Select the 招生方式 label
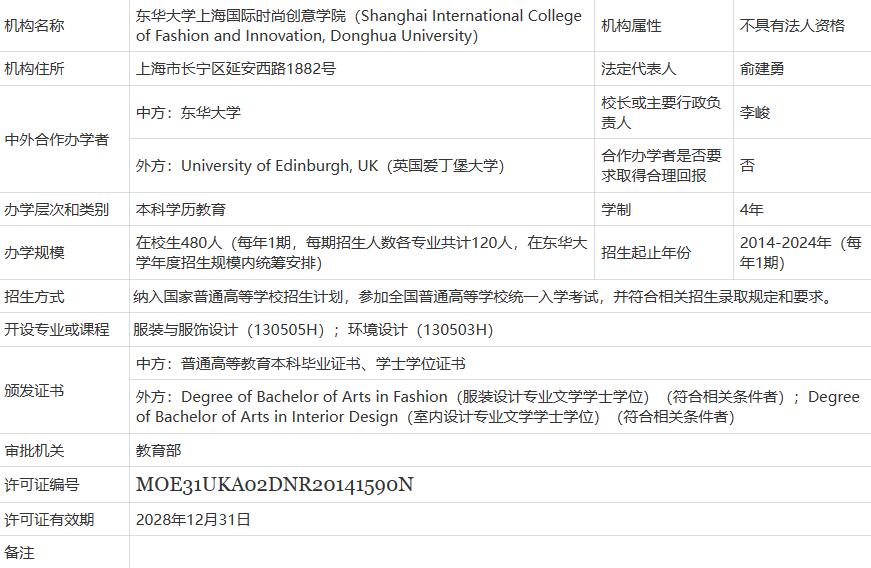 (34, 296)
